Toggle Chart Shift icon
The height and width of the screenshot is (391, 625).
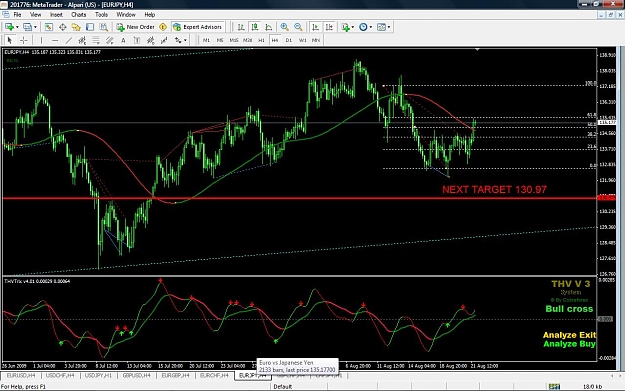point(329,27)
